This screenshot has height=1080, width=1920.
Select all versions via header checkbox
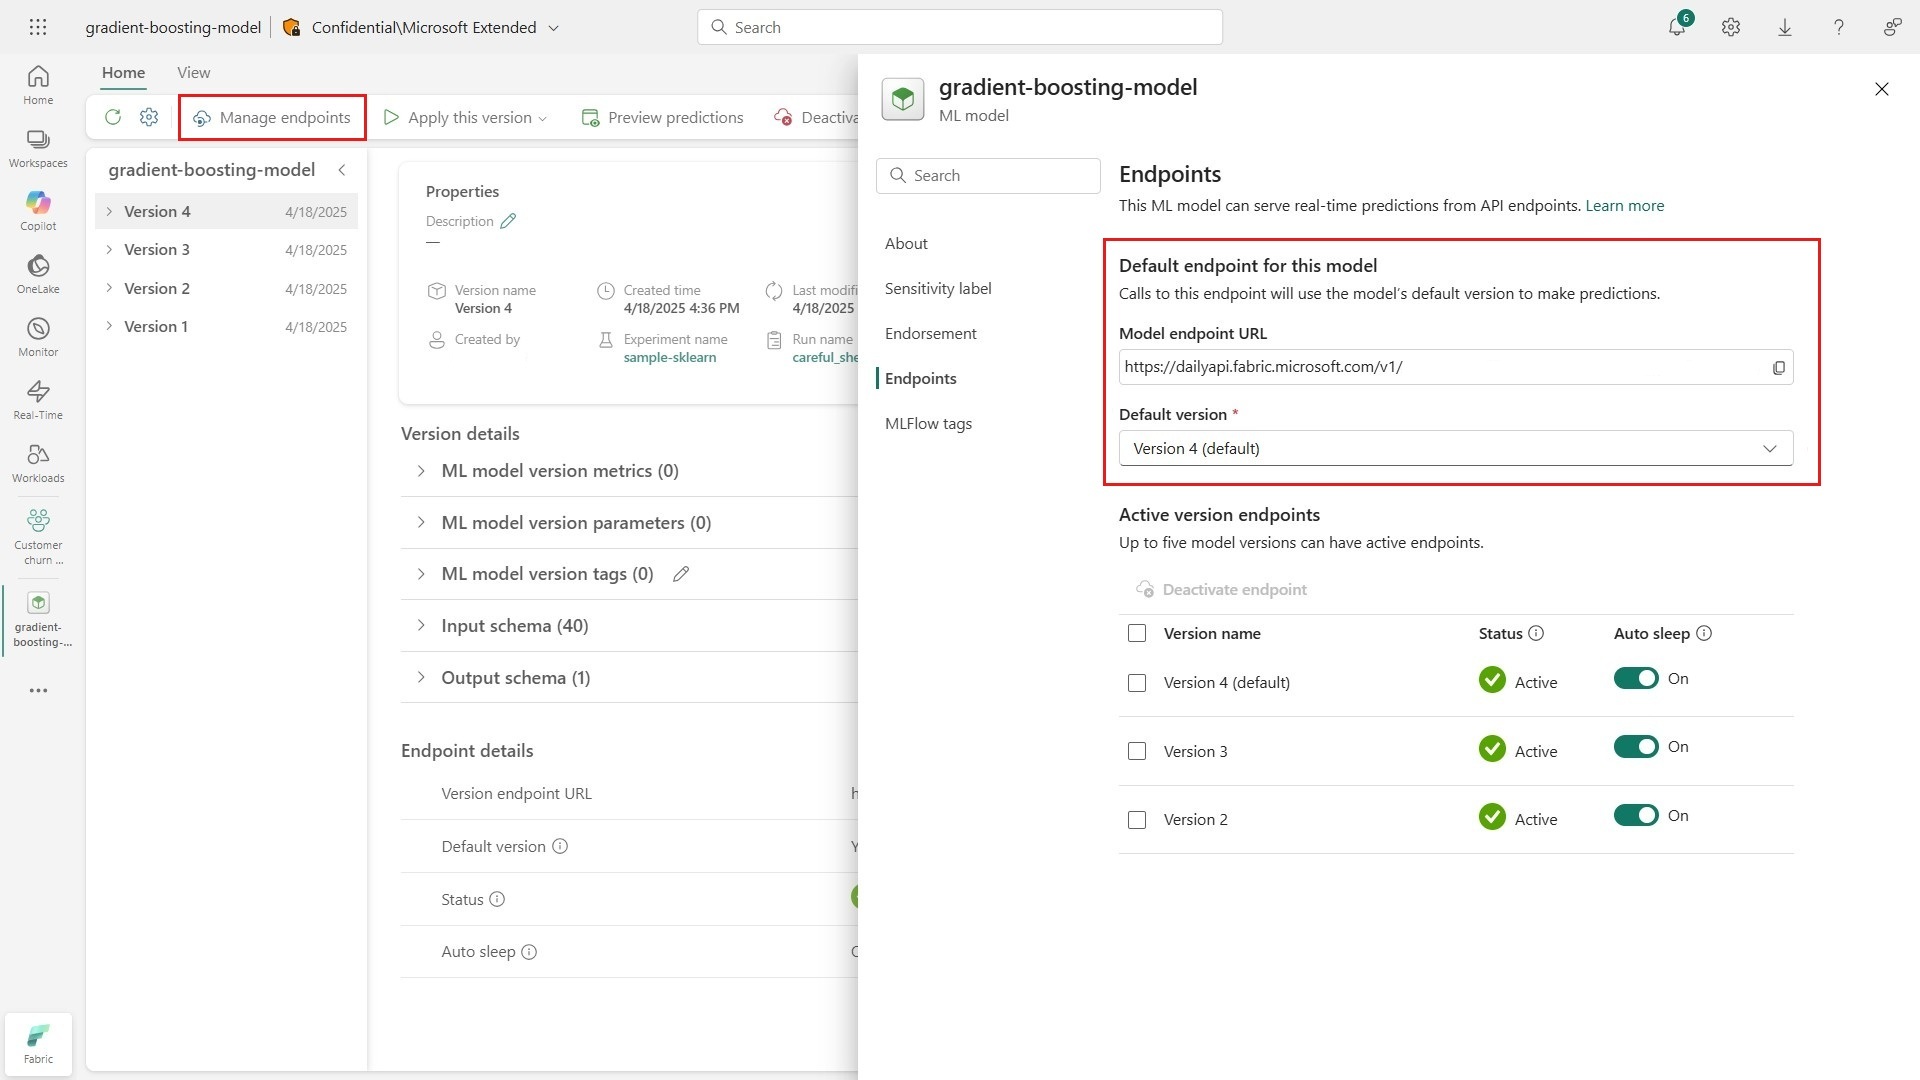click(1137, 633)
